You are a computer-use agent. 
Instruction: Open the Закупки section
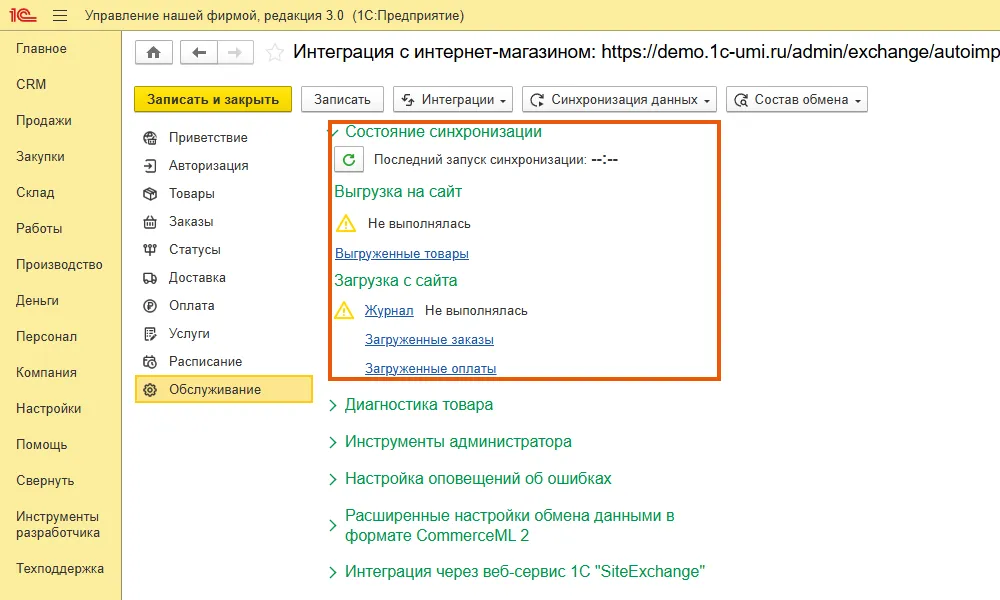pos(40,156)
